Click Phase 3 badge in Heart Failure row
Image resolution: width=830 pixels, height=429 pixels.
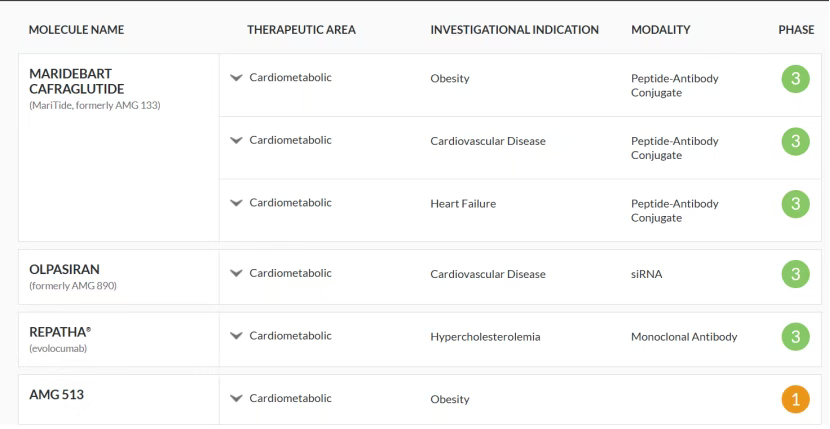[795, 204]
